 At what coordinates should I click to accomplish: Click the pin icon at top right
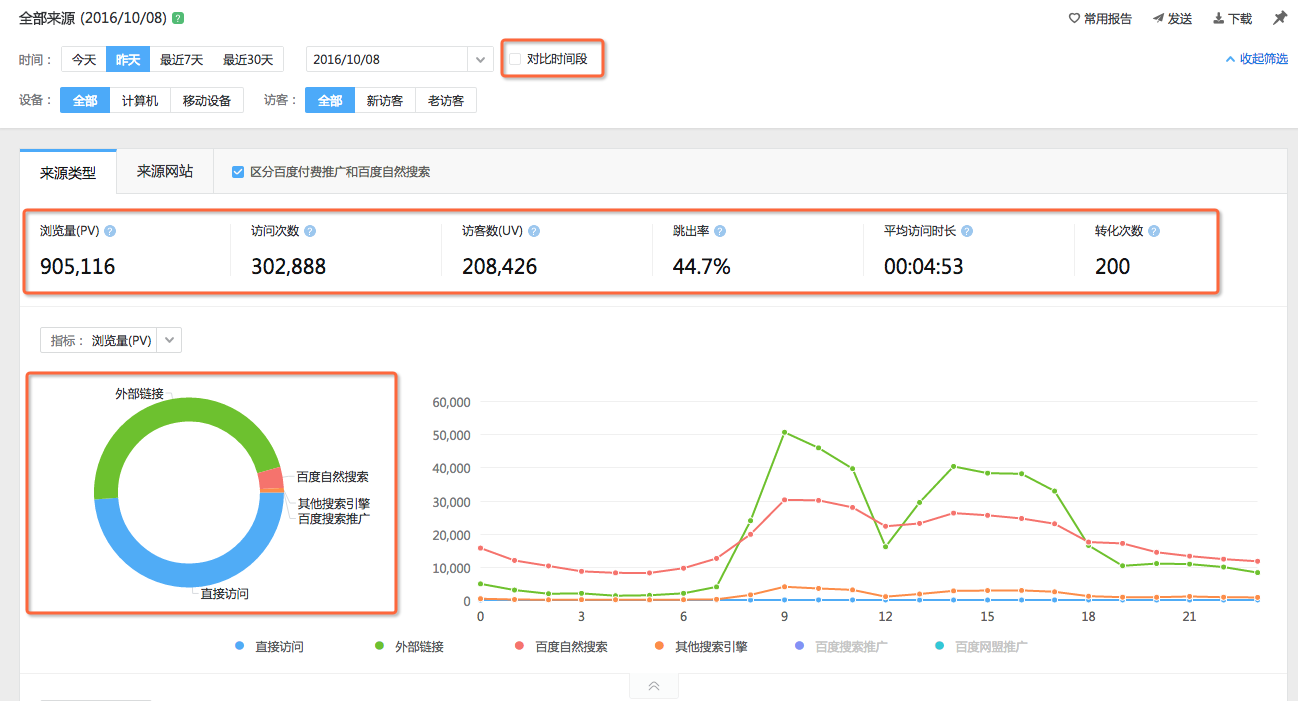point(1279,18)
